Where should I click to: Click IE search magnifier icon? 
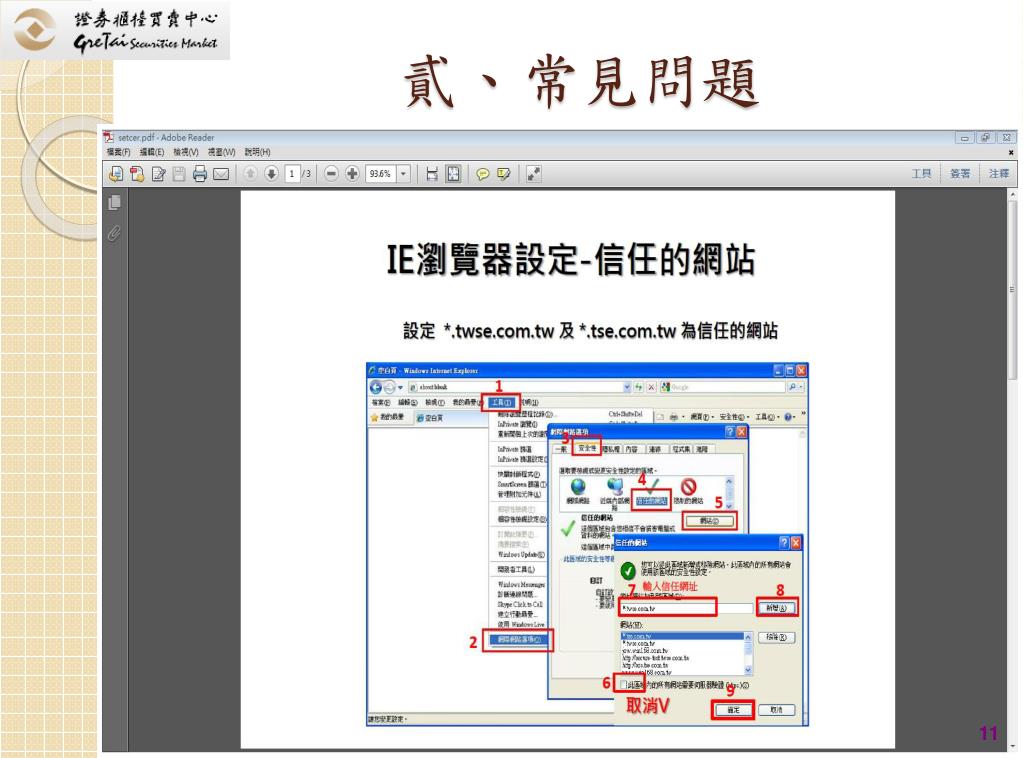(x=793, y=387)
